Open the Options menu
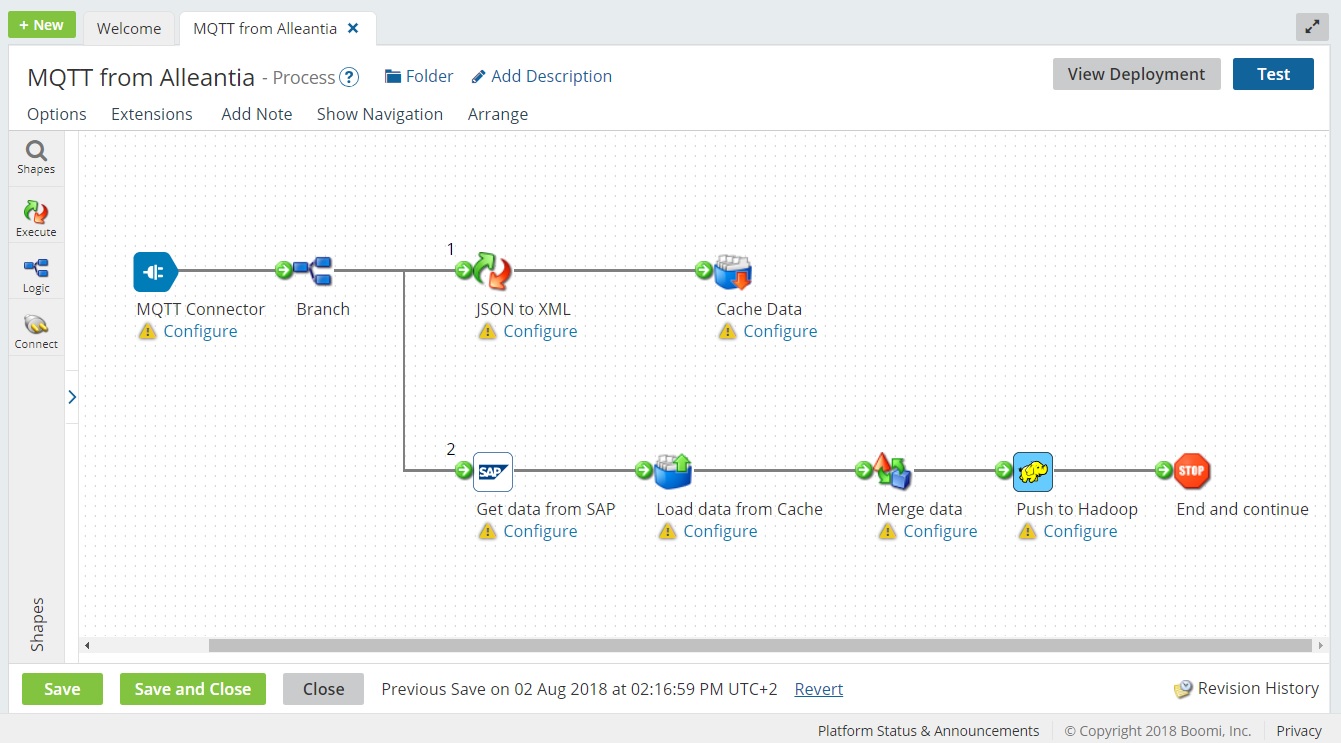The height and width of the screenshot is (743, 1341). click(x=57, y=114)
